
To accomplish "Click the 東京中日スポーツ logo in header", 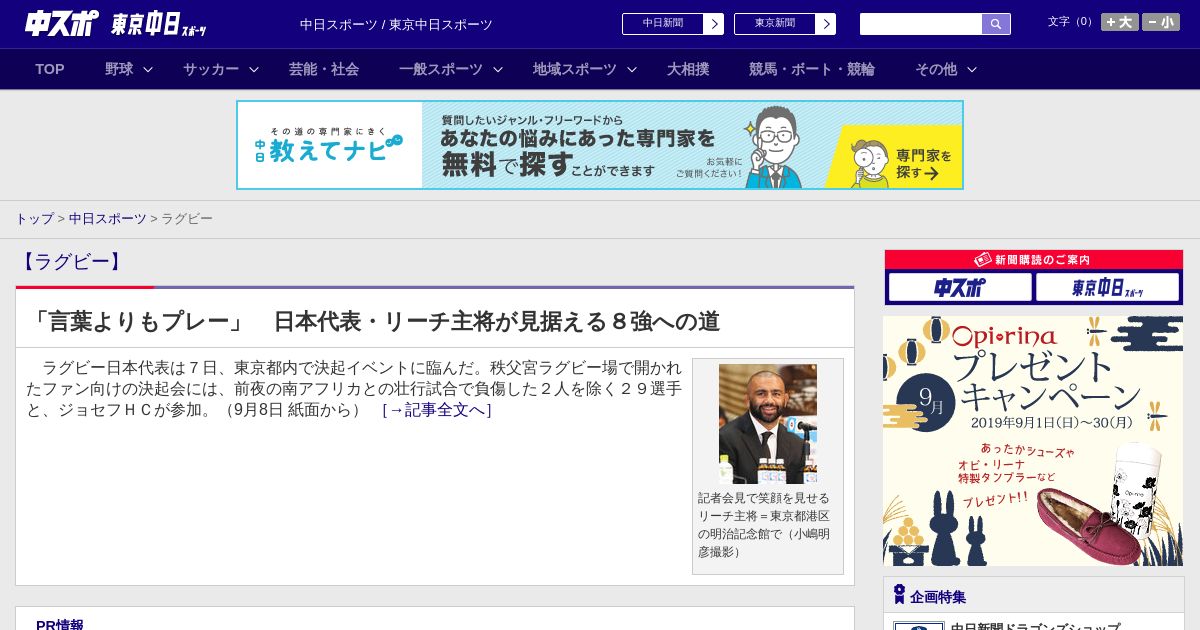I will click(x=158, y=25).
